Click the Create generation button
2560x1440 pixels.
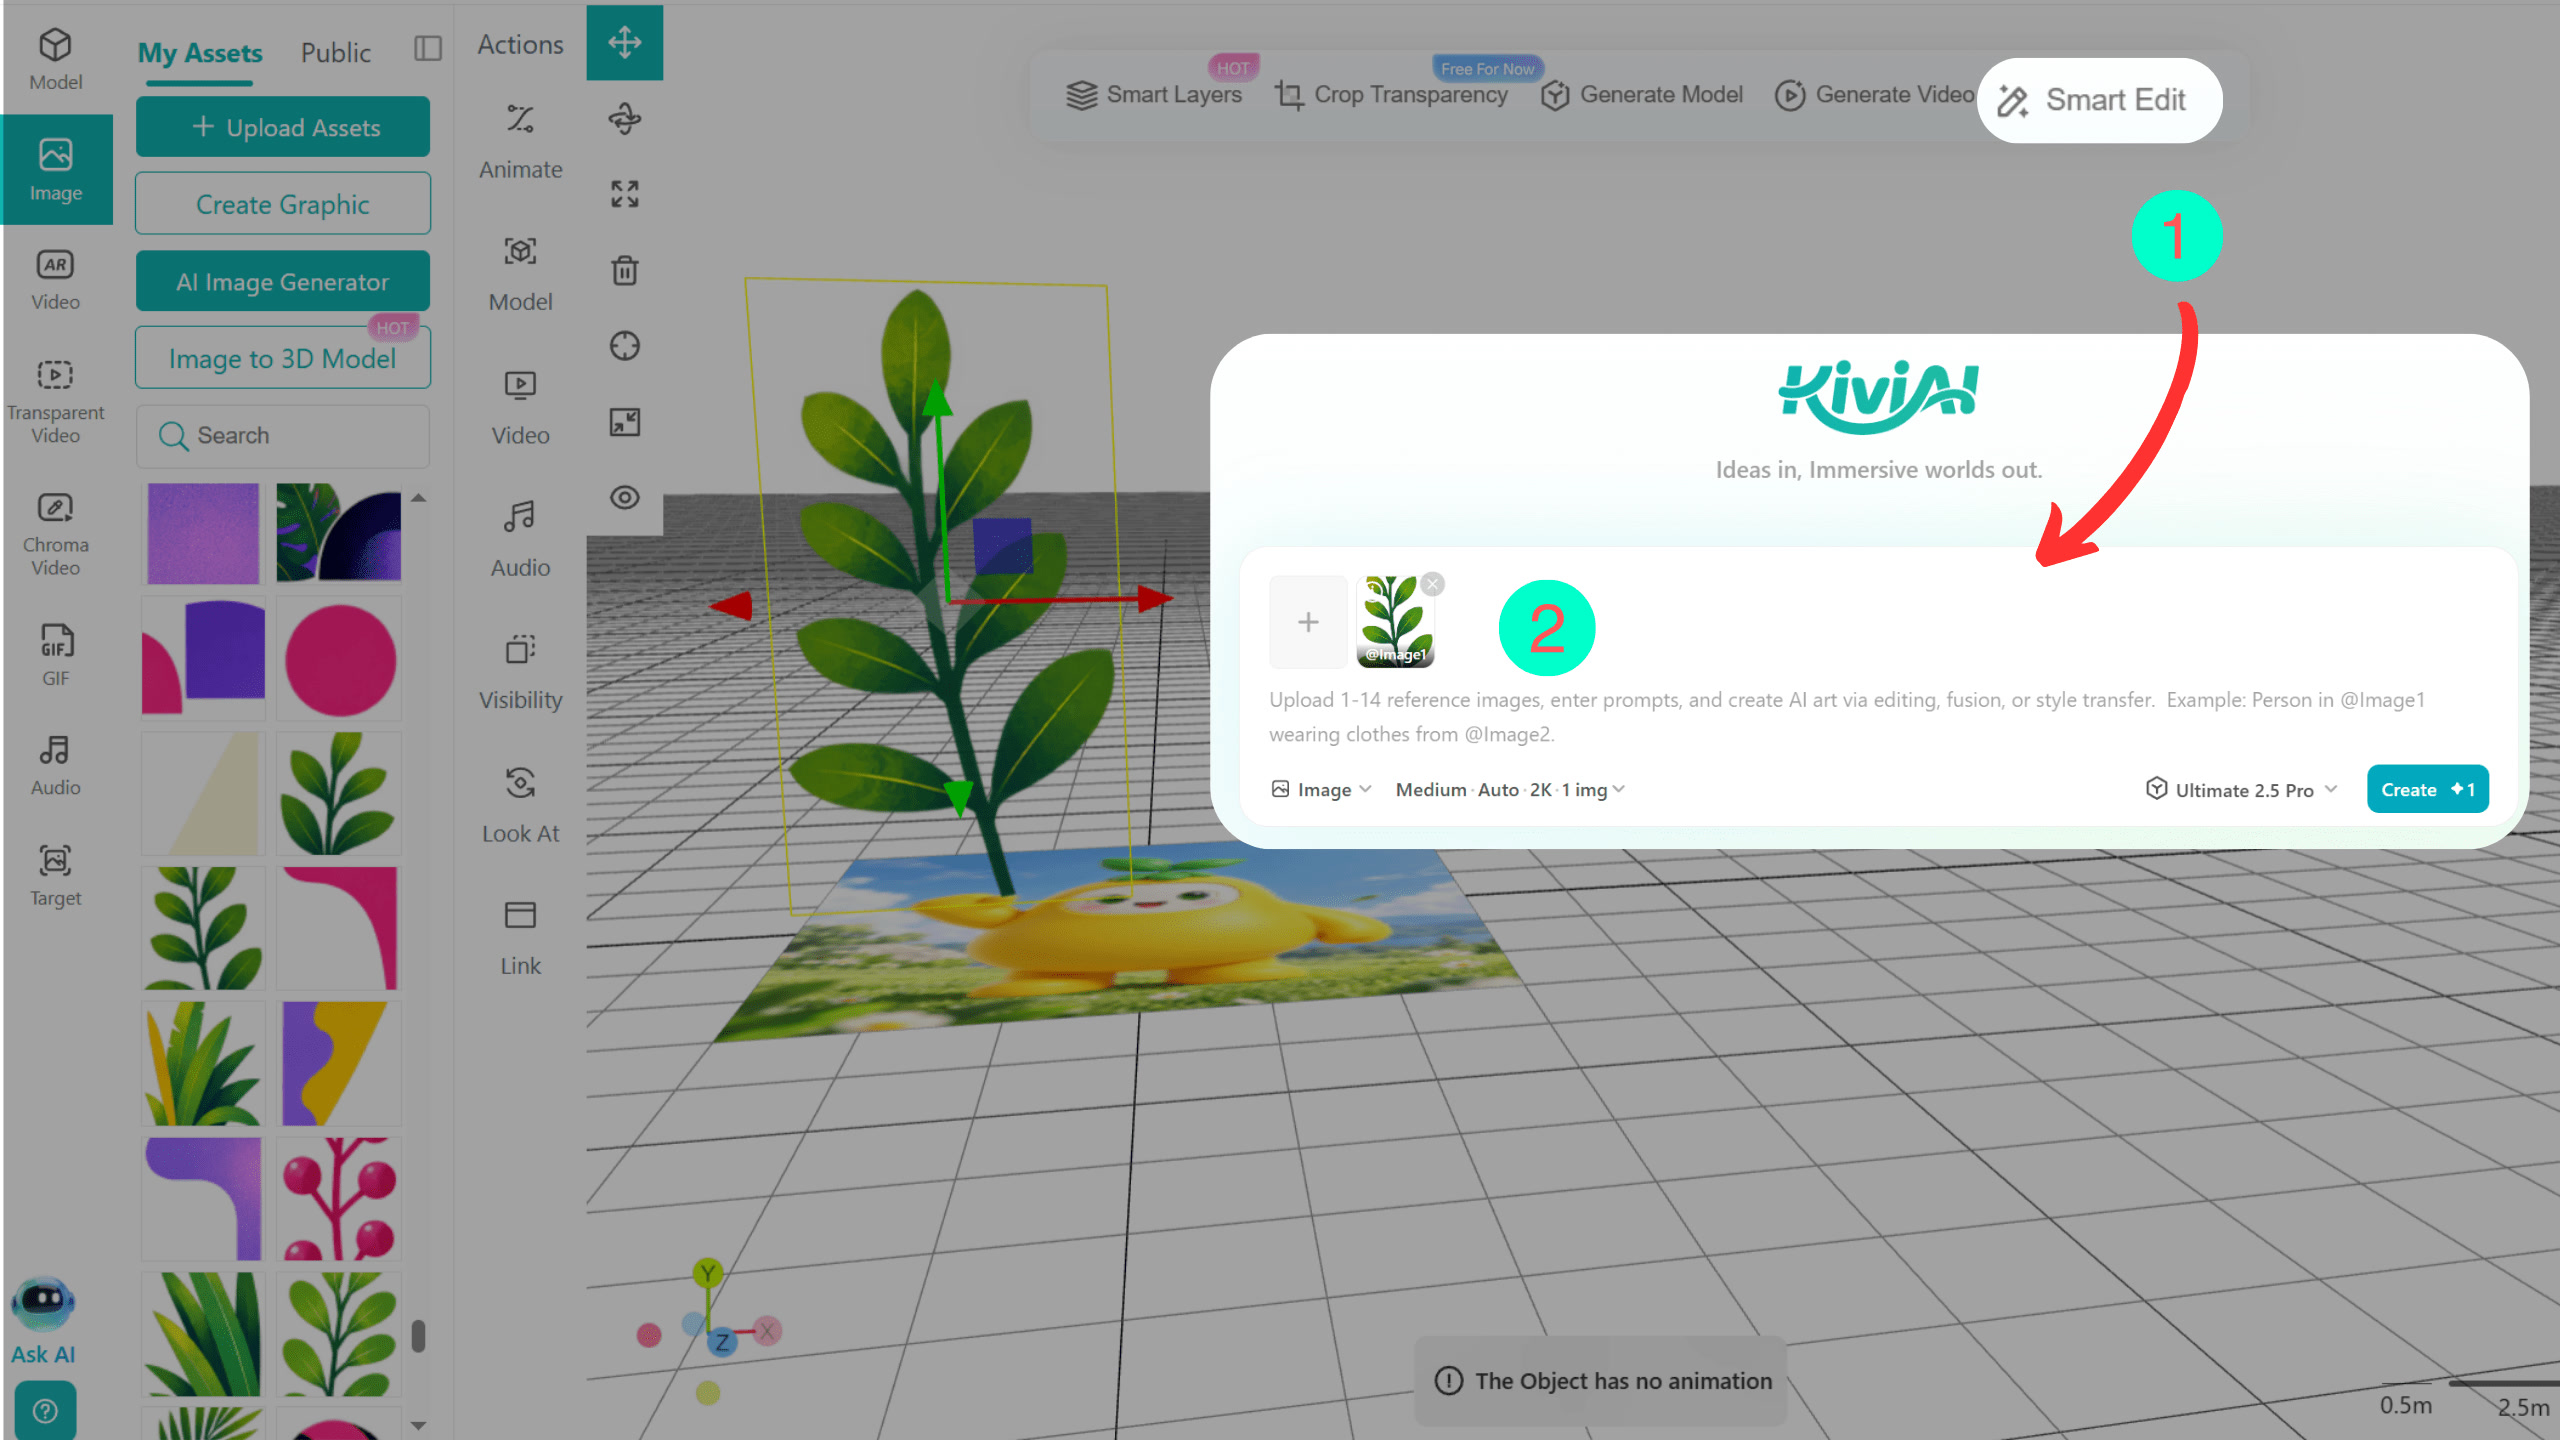point(2427,789)
